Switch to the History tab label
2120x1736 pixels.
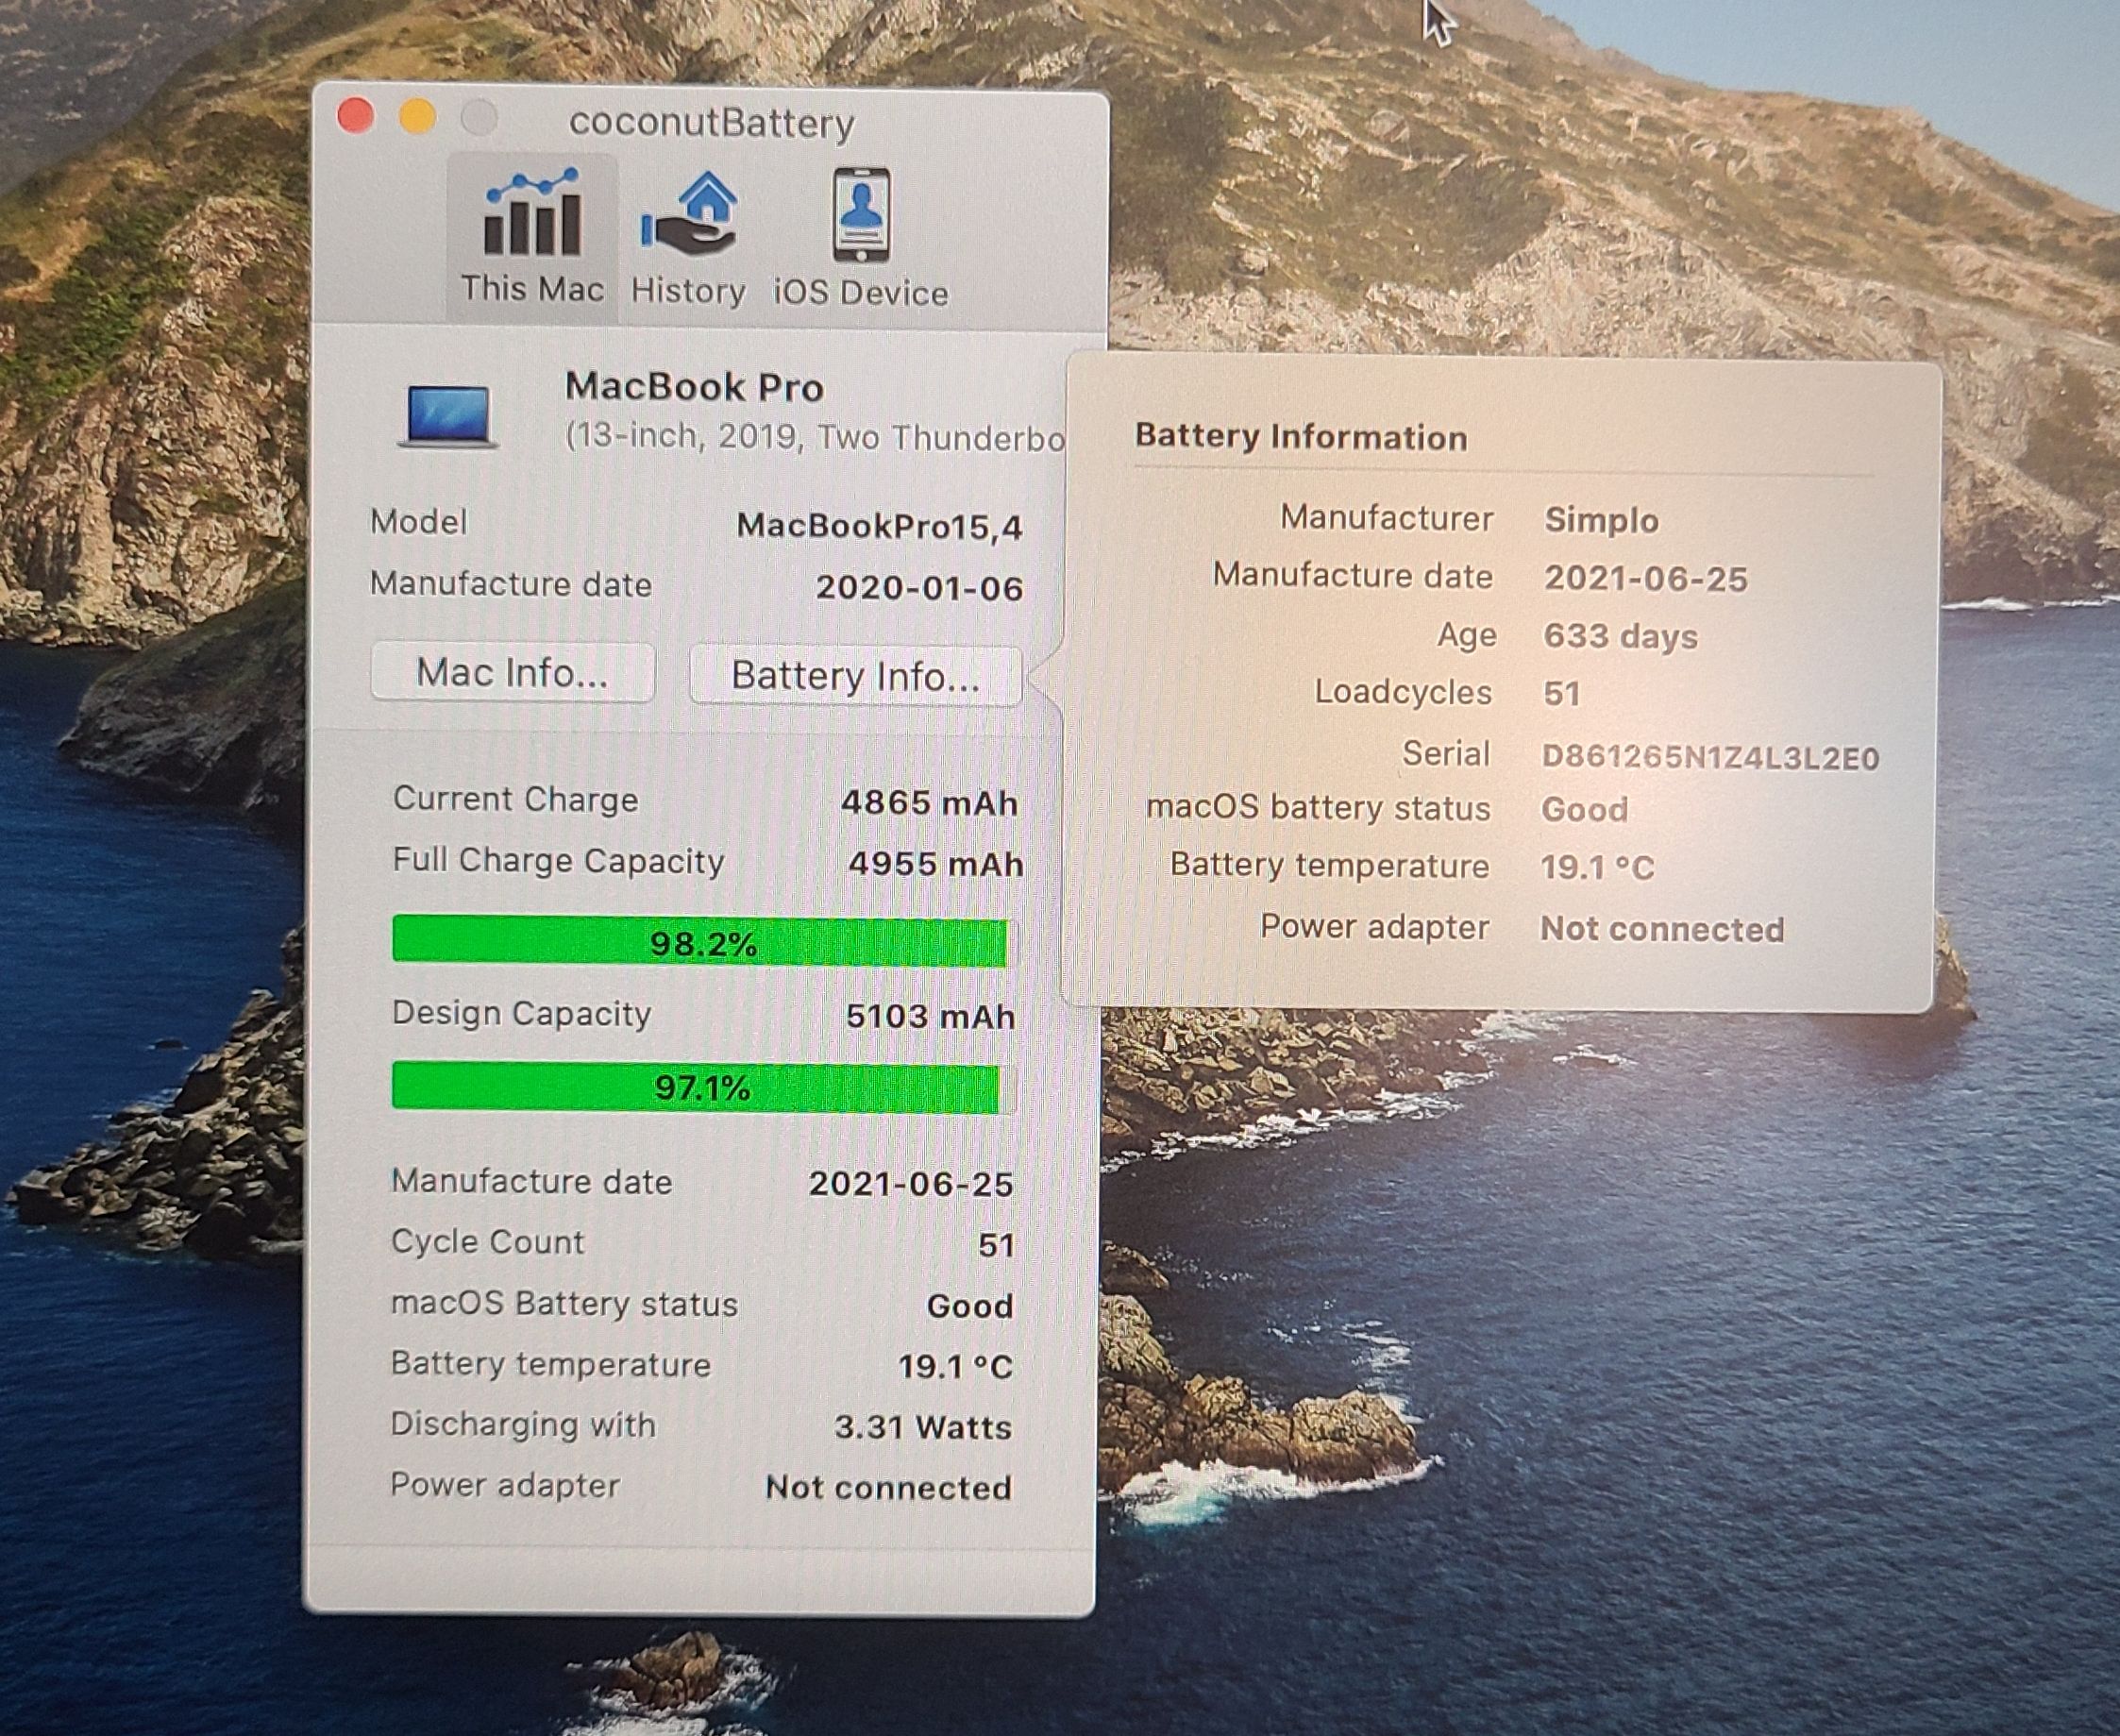coord(688,291)
